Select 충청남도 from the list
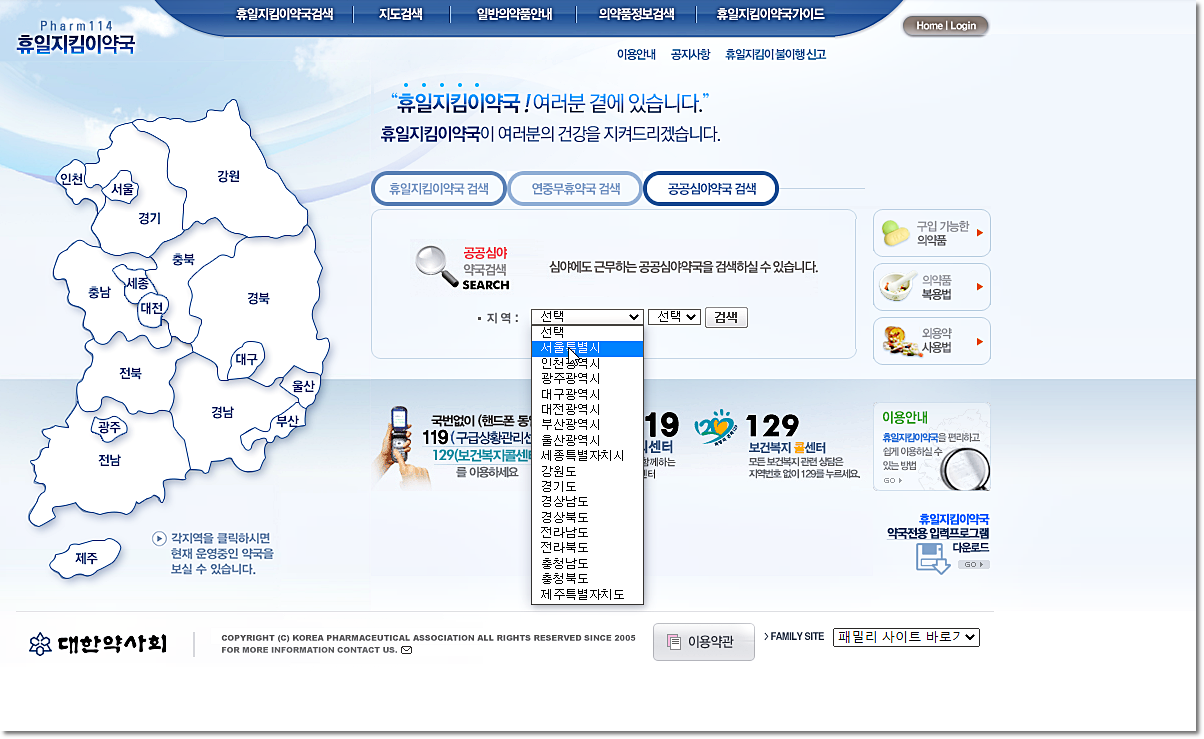Image resolution: width=1204 pixels, height=739 pixels. coord(587,563)
